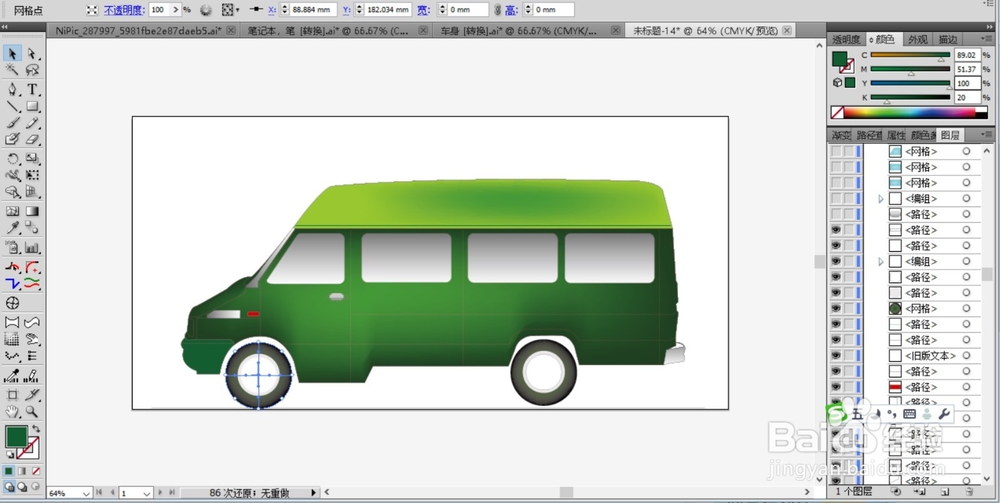
Task: Choose the Gradient tool
Action: coord(32,211)
